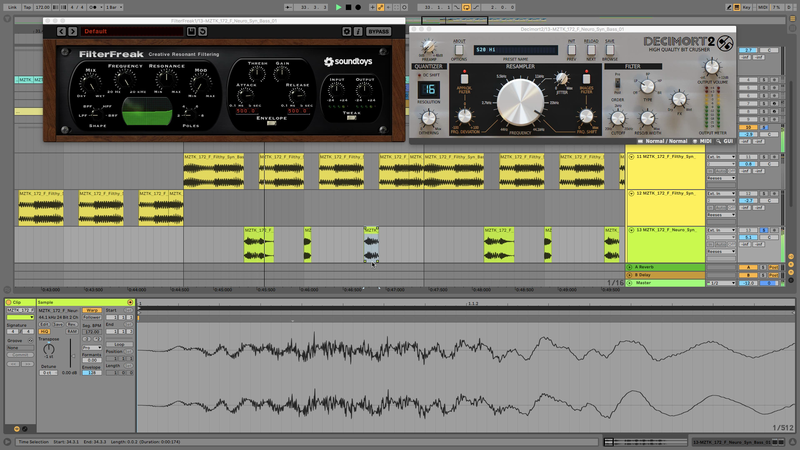The height and width of the screenshot is (450, 800).
Task: Click the MIDI Arrangement Overdub plus button
Action: point(372,7)
